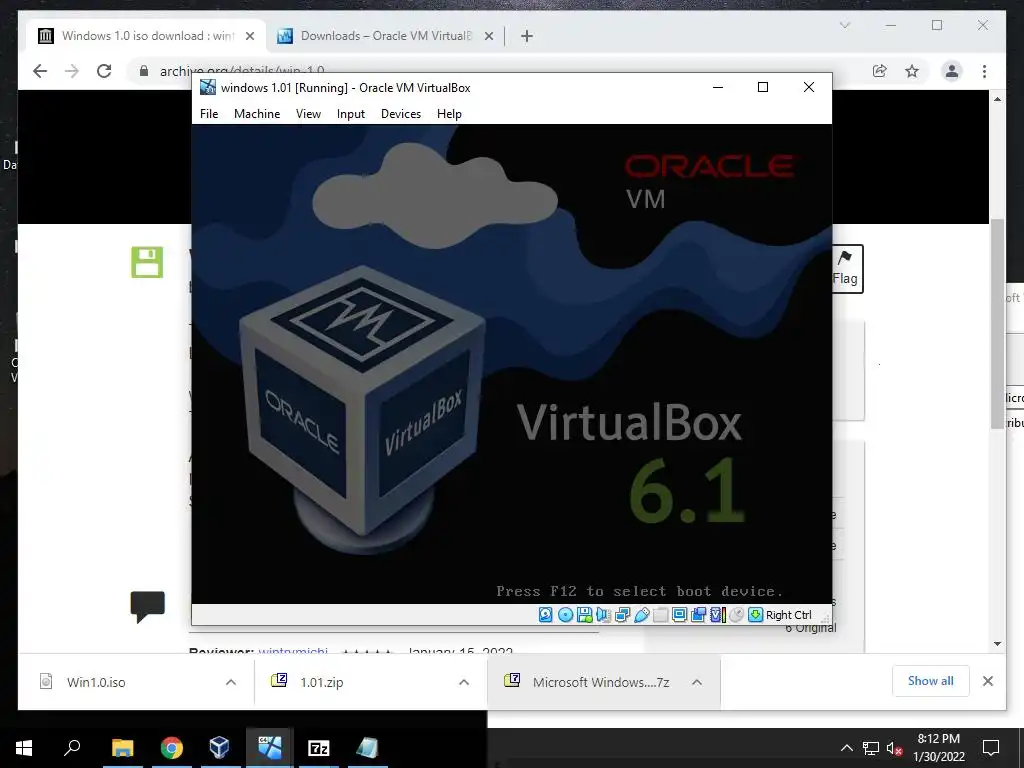Bookmark this page with the star icon
Image resolution: width=1024 pixels, height=768 pixels.
click(x=912, y=71)
